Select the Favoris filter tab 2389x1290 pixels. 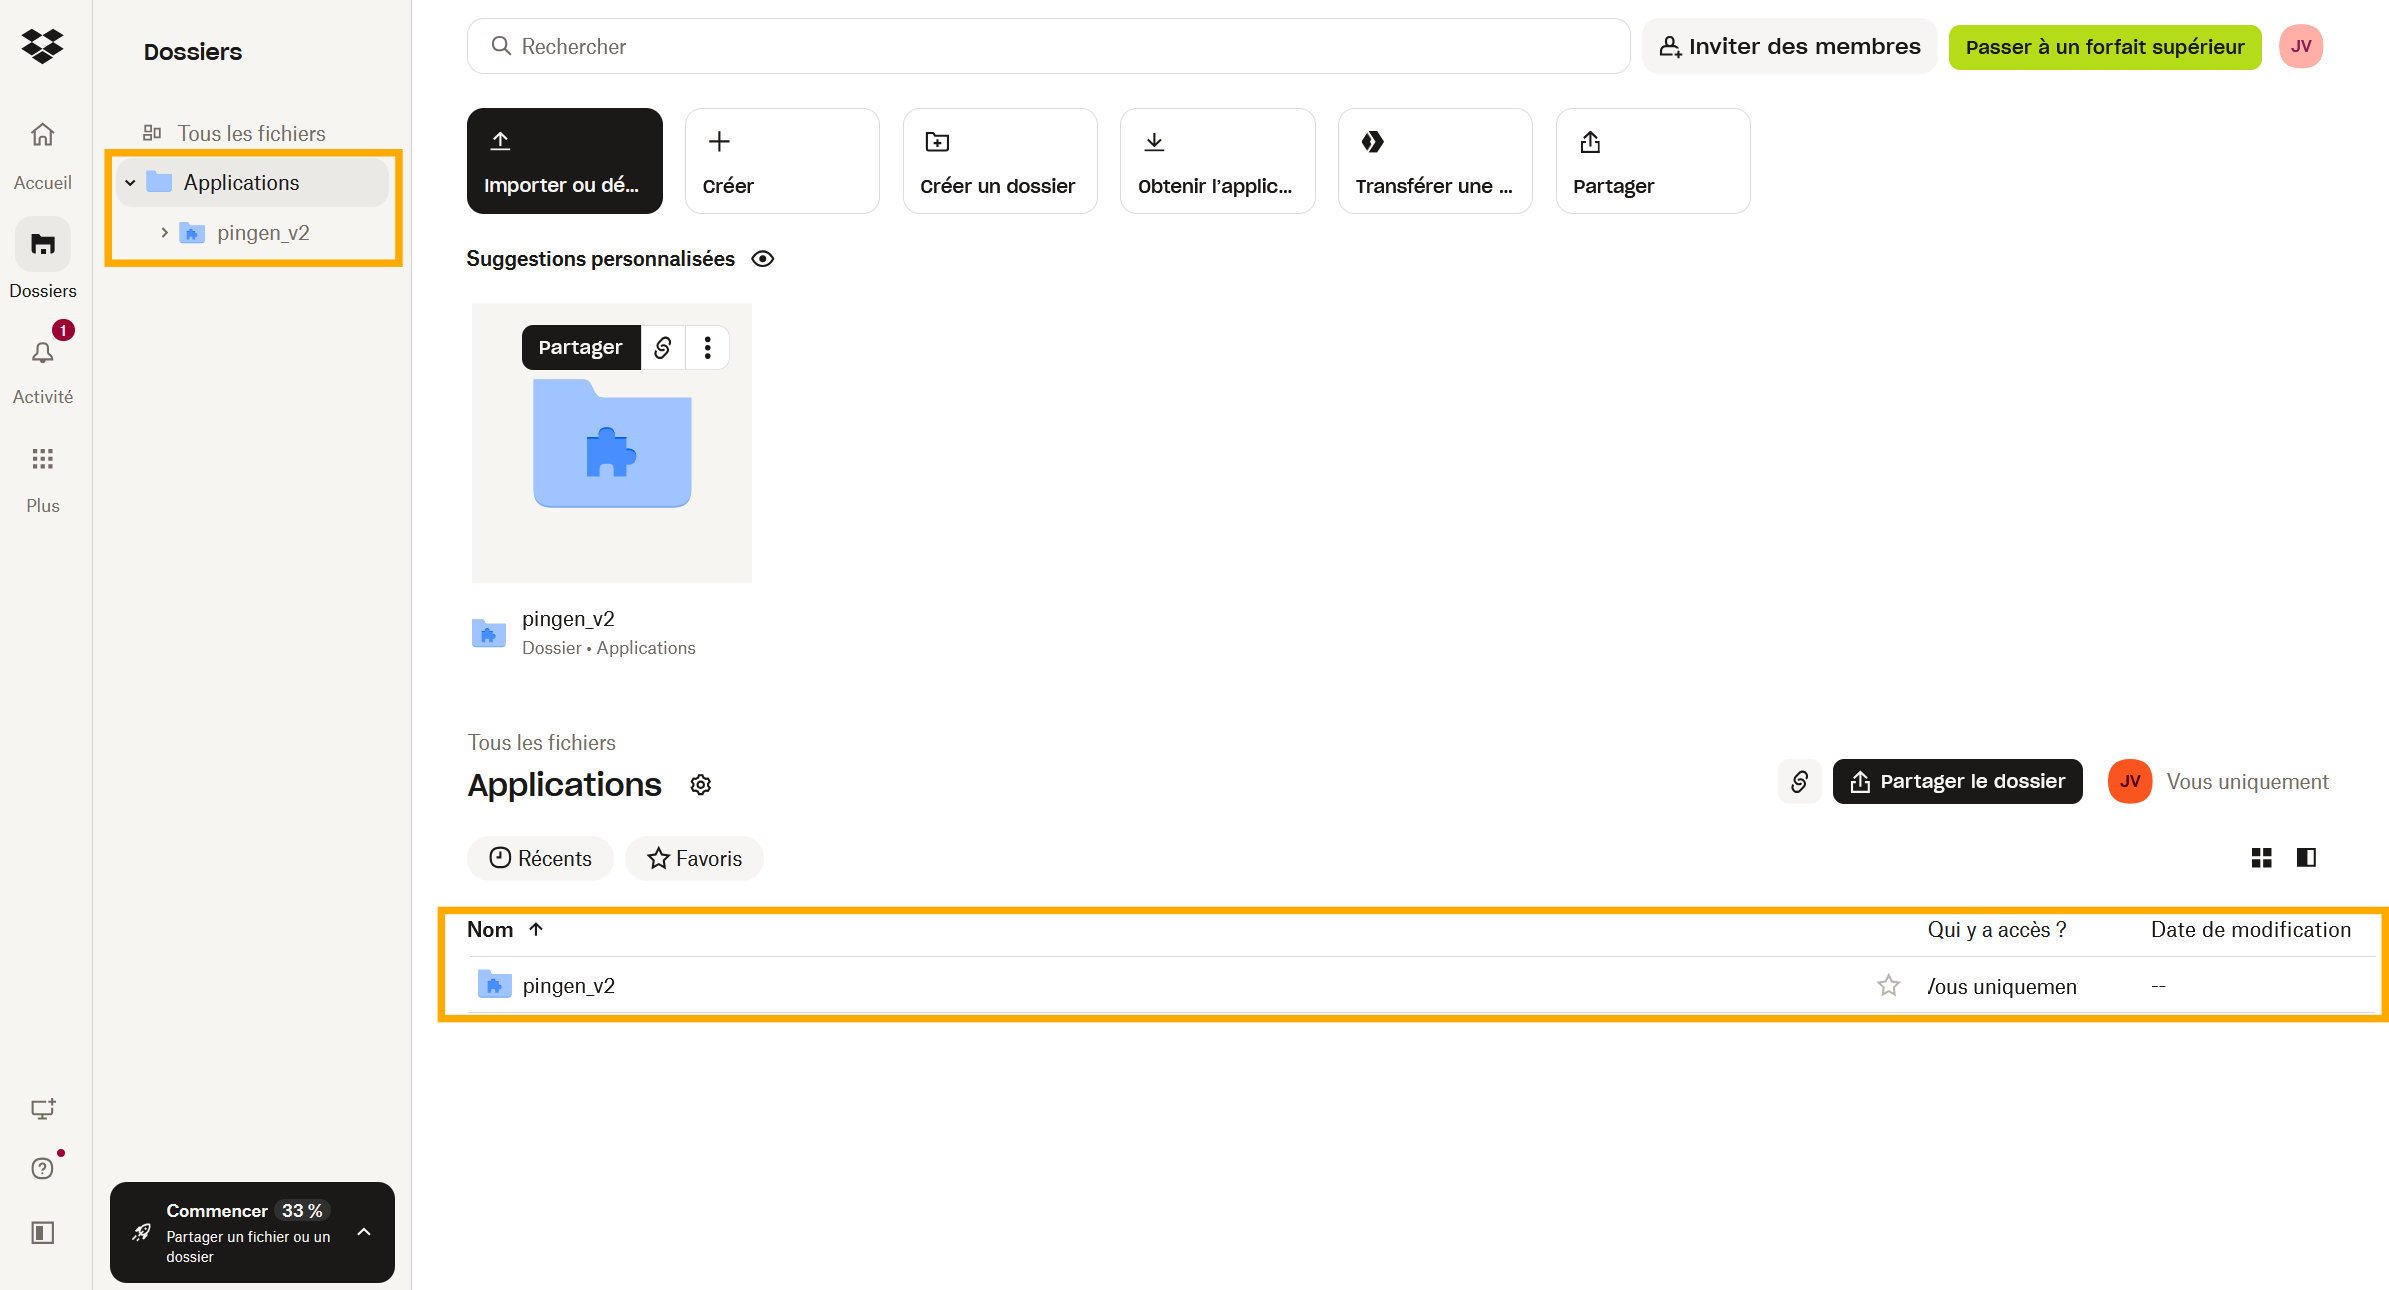694,858
